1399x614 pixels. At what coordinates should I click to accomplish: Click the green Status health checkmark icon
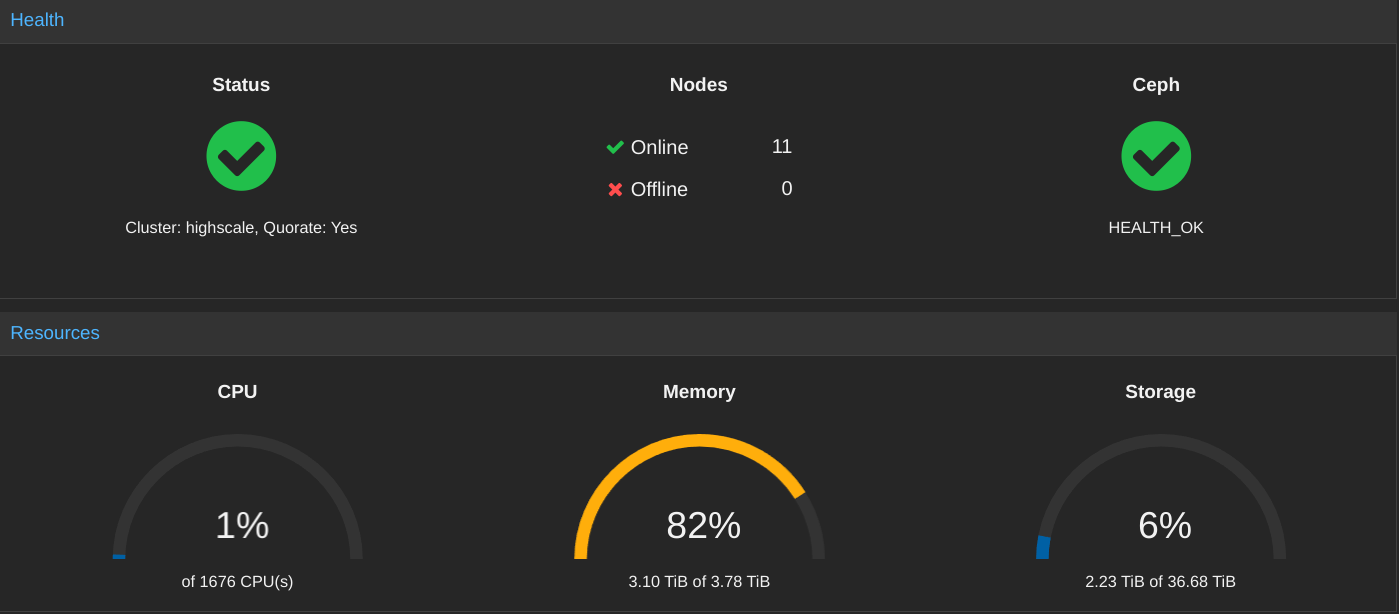241,156
